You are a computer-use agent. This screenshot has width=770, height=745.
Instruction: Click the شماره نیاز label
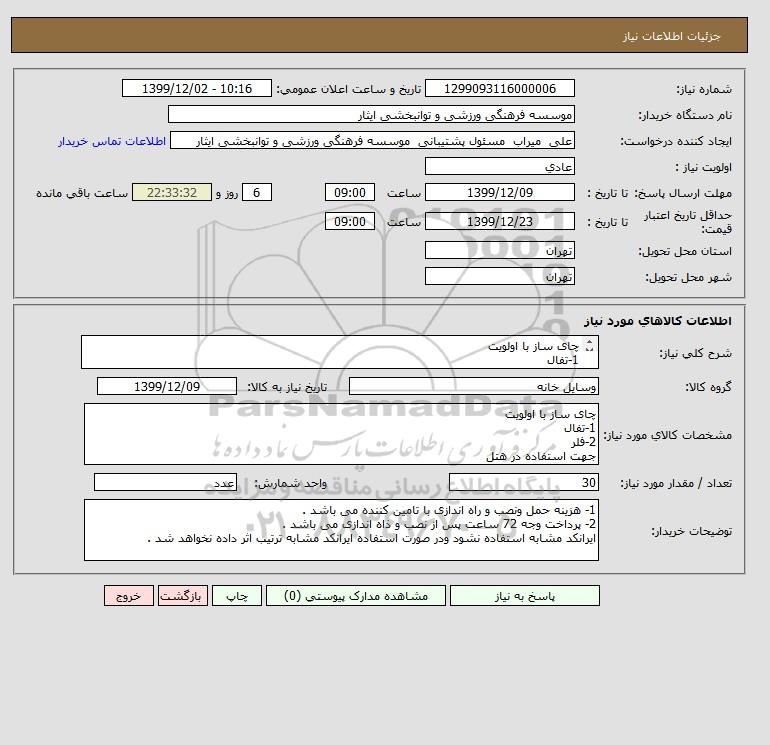tap(704, 89)
